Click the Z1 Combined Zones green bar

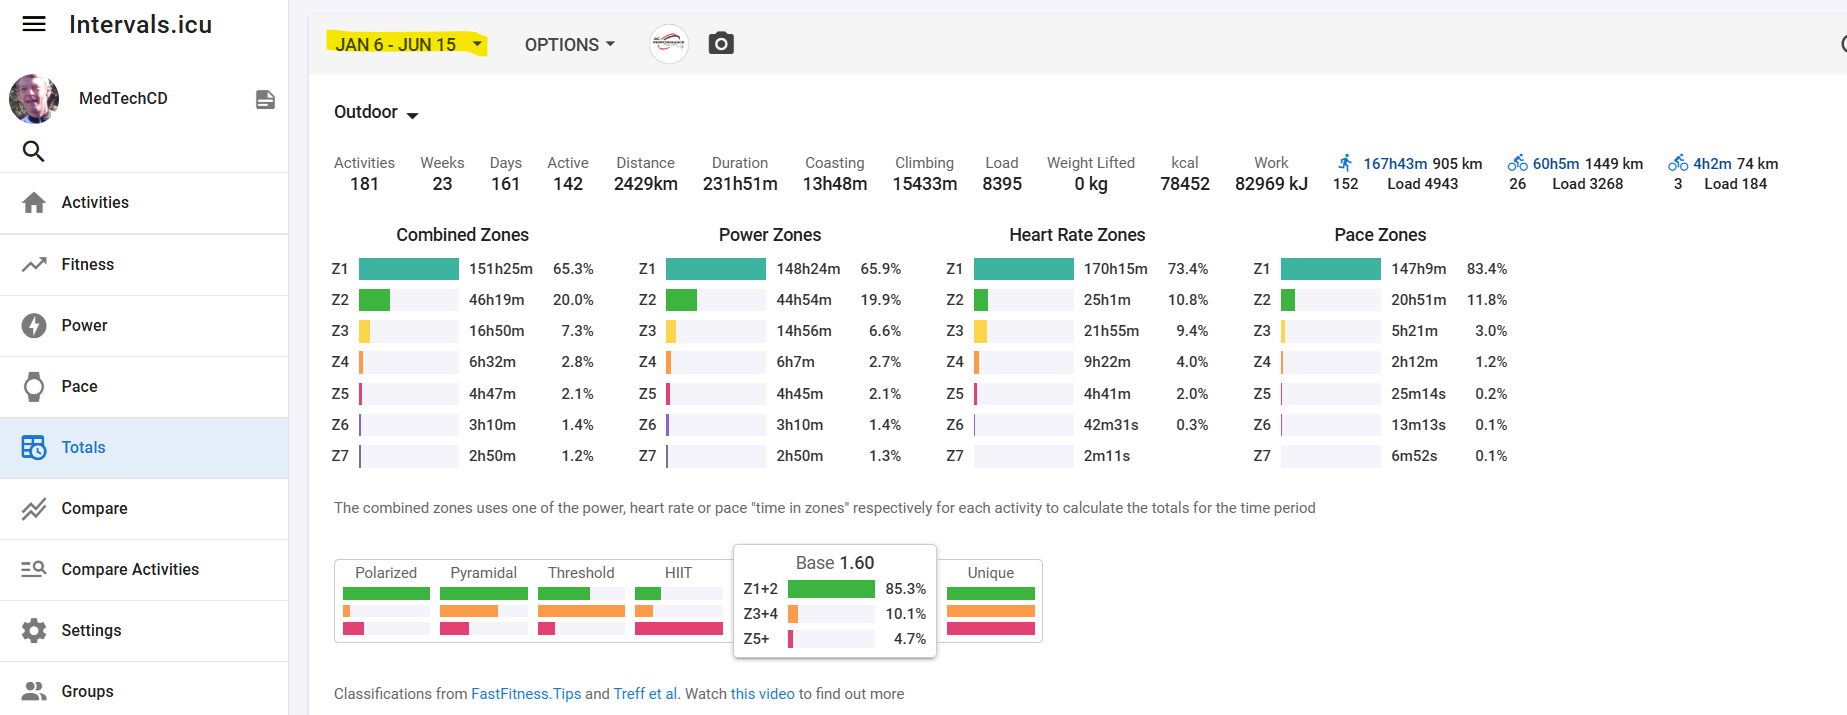(x=408, y=269)
